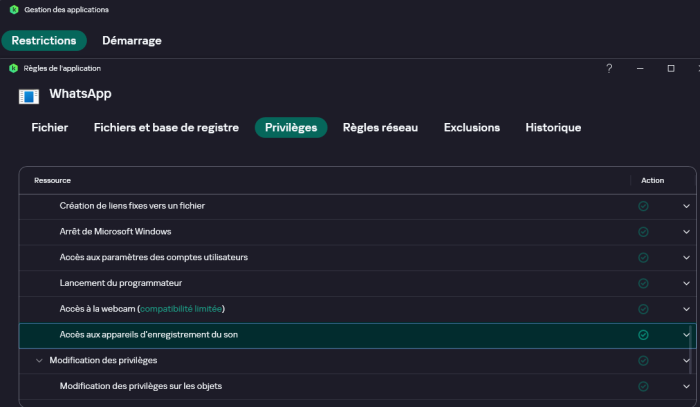Click the Kaspersky logo beside Gestion des applications
The image size is (700, 407).
point(13,10)
